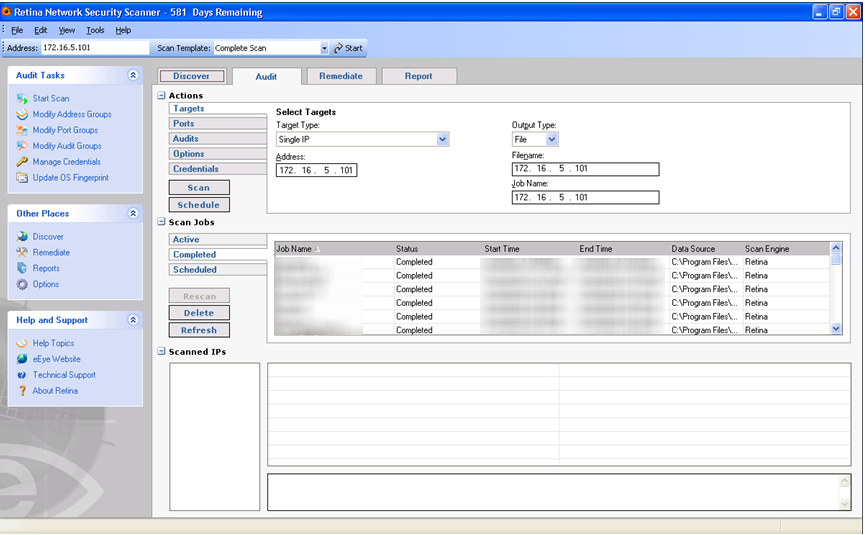This screenshot has width=865, height=535.
Task: Open the Output Type dropdown
Action: [552, 140]
